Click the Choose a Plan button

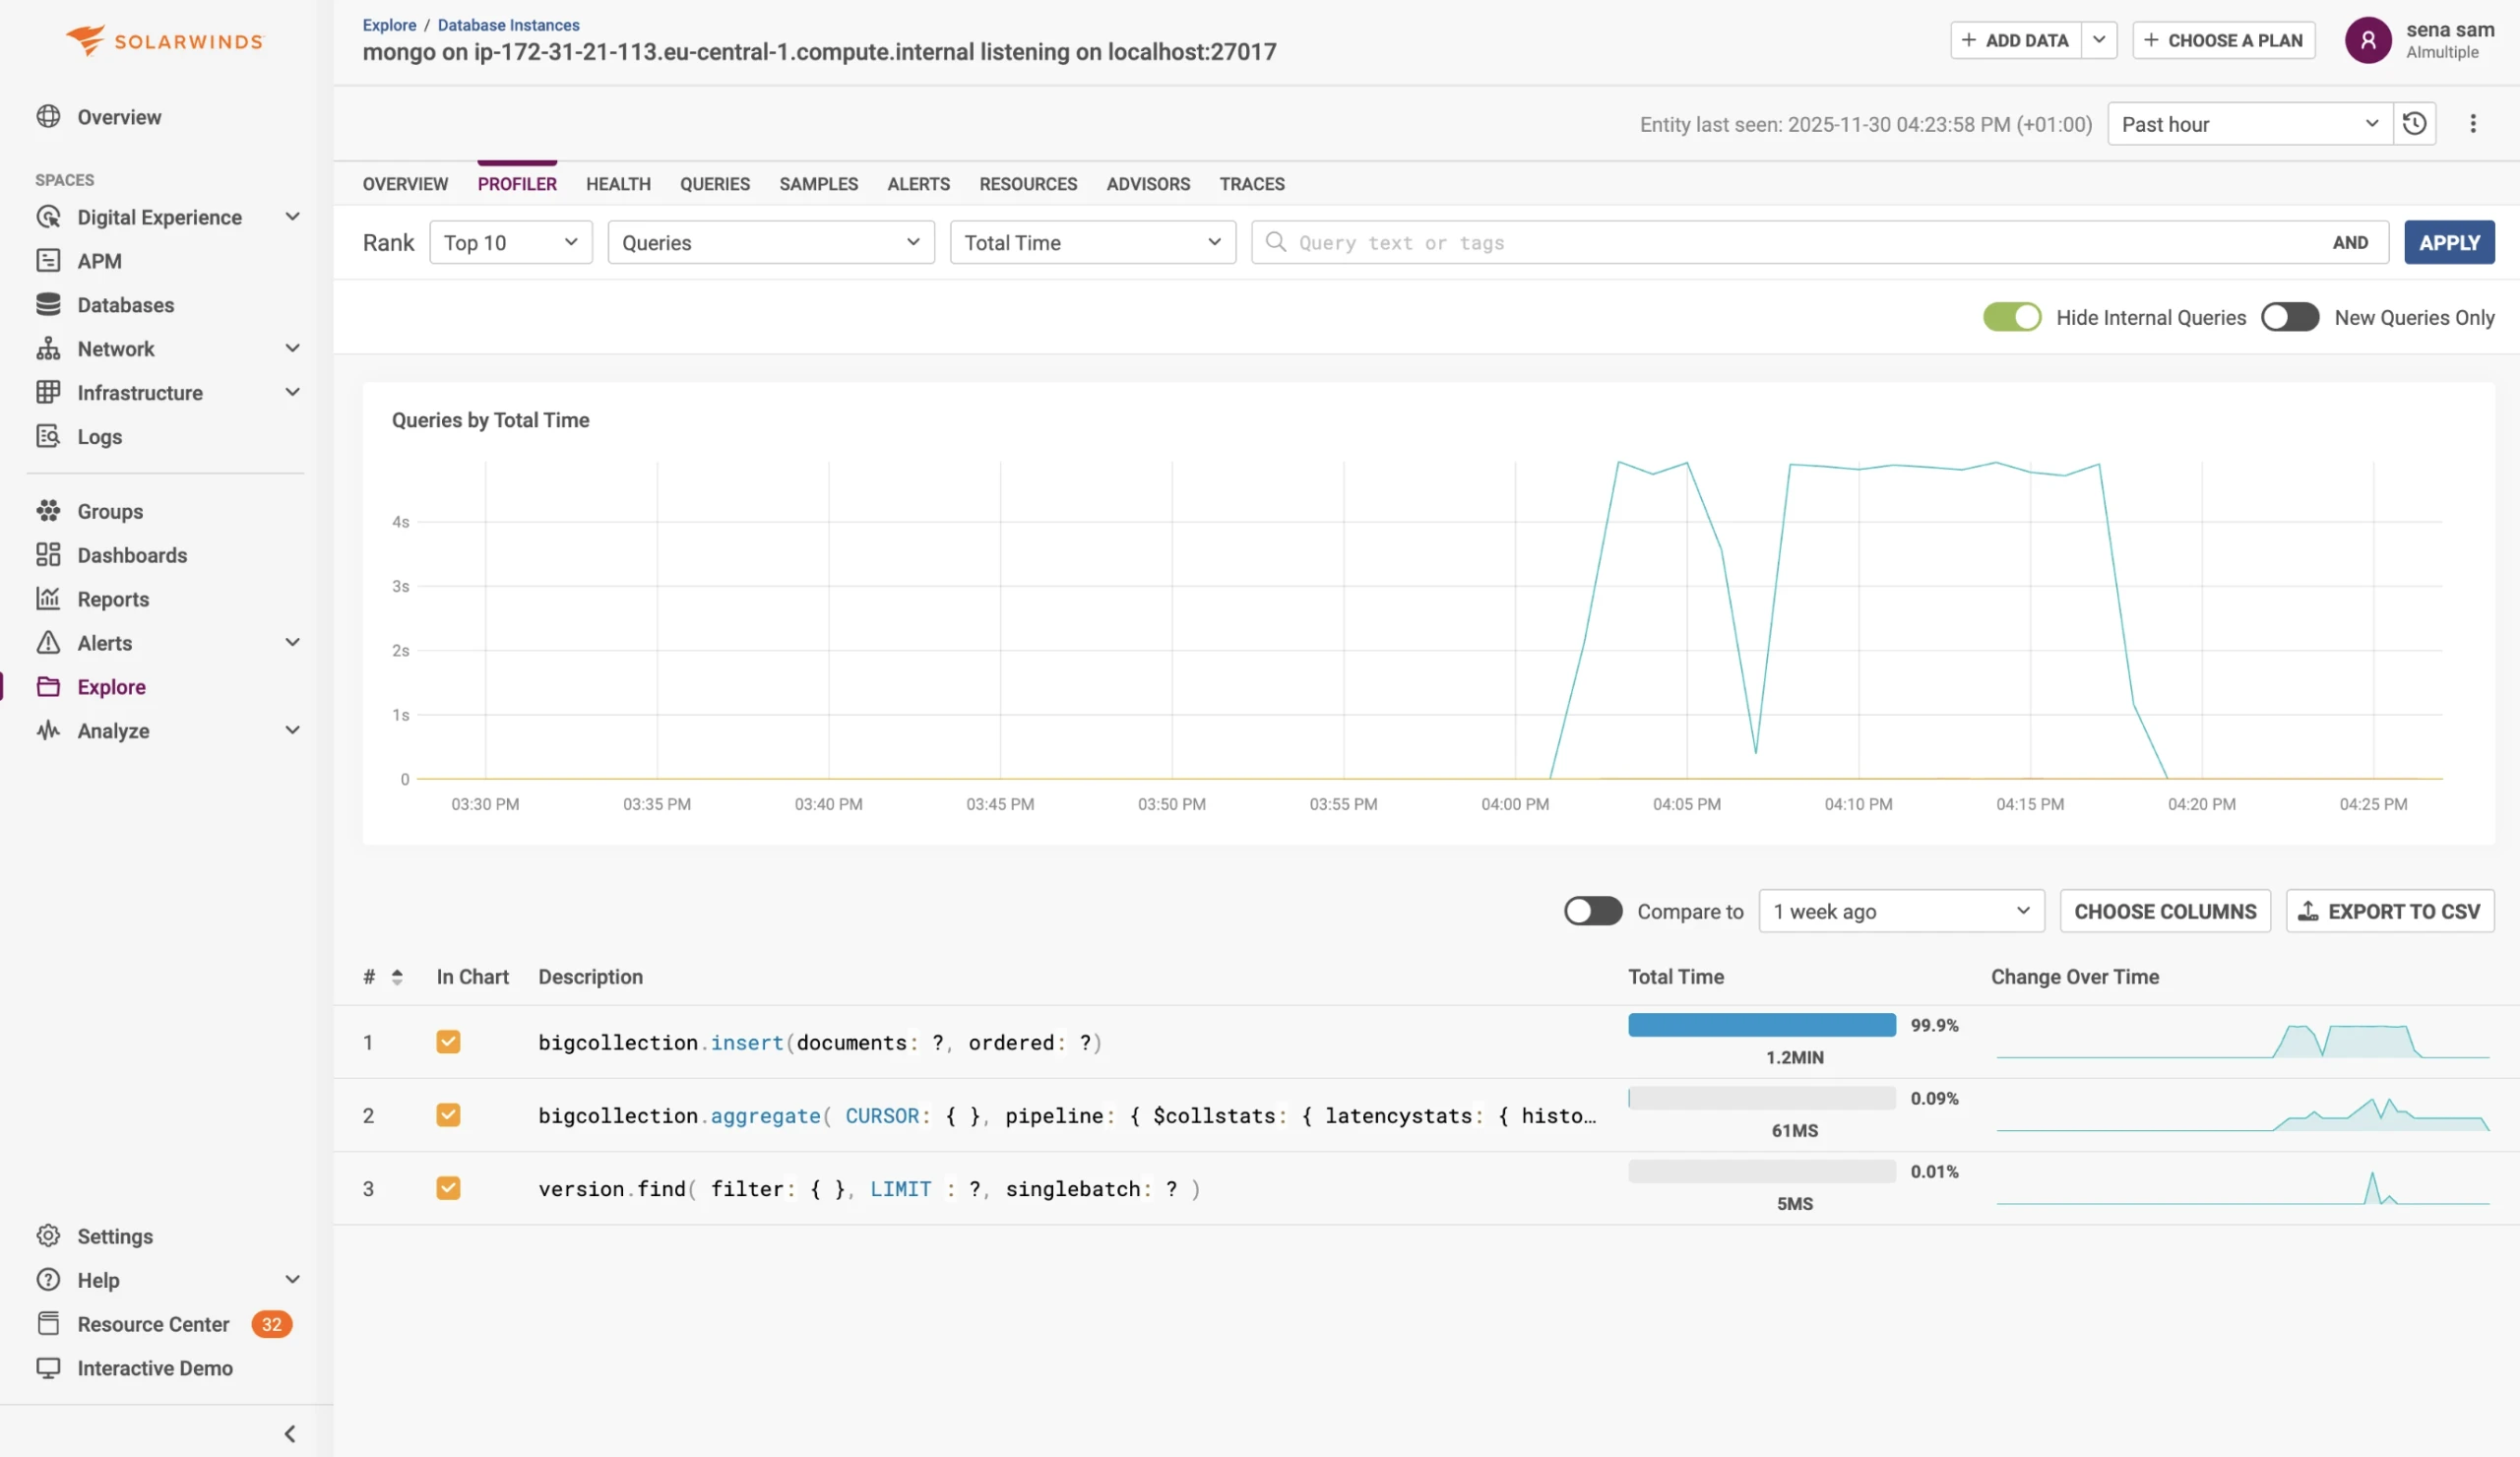(2224, 40)
